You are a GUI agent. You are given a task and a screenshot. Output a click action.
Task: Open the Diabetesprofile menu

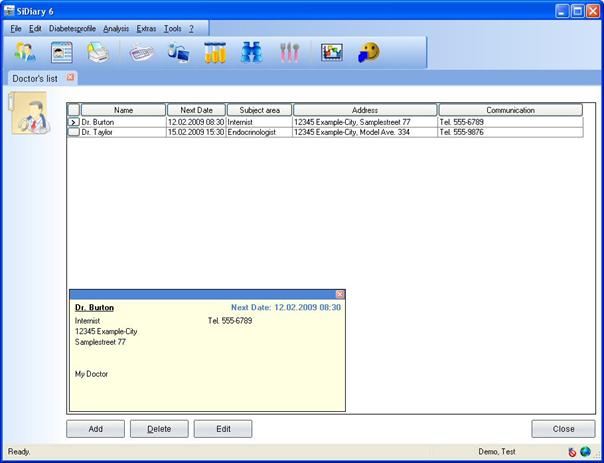tap(72, 29)
